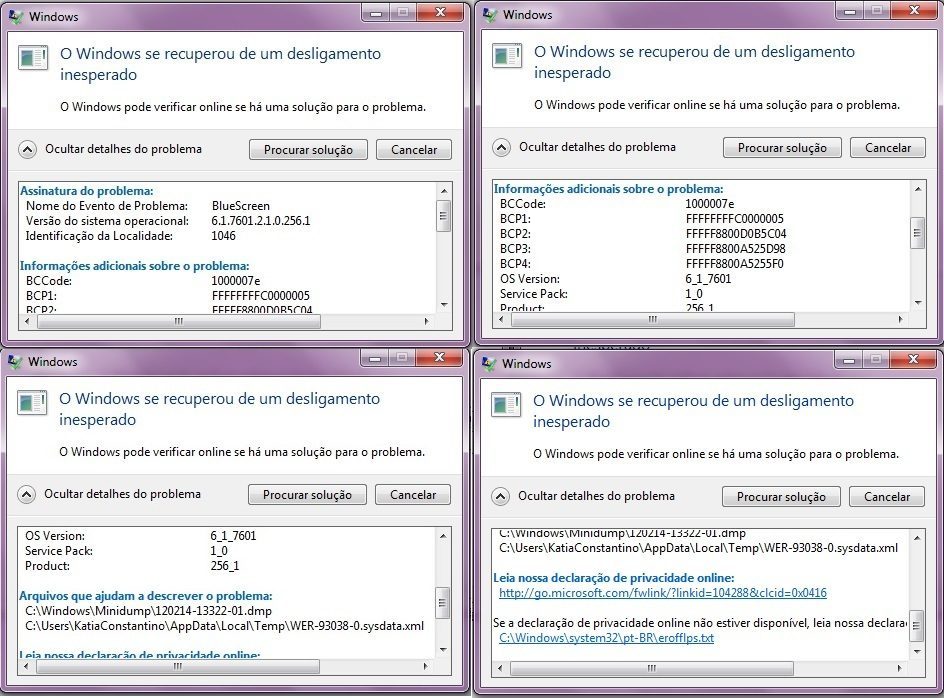Open the go.microsoft.com privacy statement link

click(663, 593)
